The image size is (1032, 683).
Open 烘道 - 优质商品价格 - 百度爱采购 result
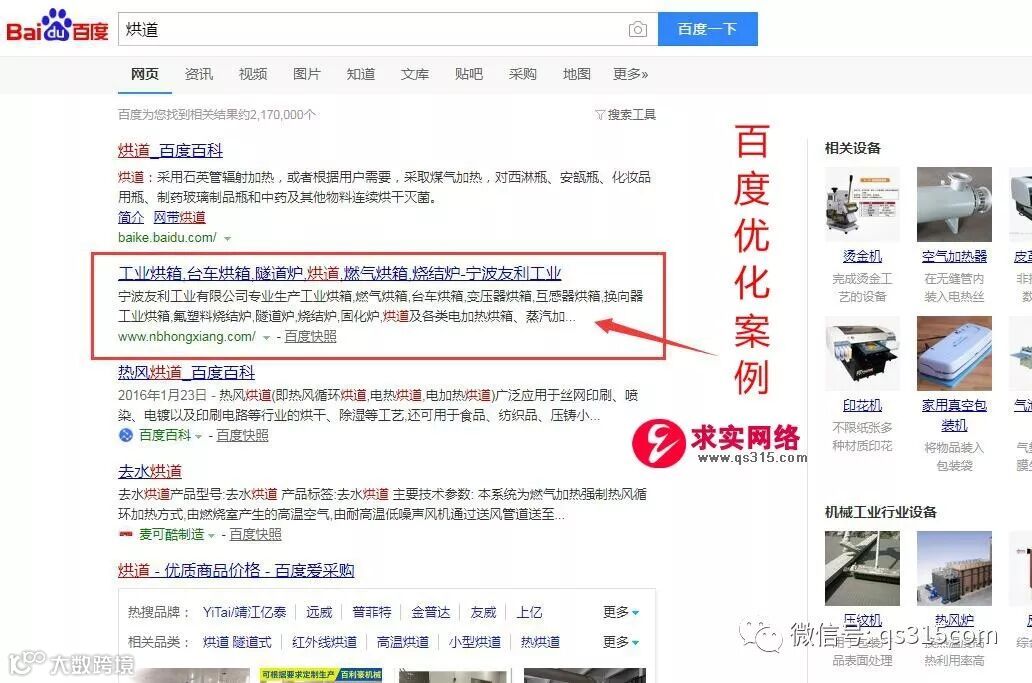click(x=236, y=570)
